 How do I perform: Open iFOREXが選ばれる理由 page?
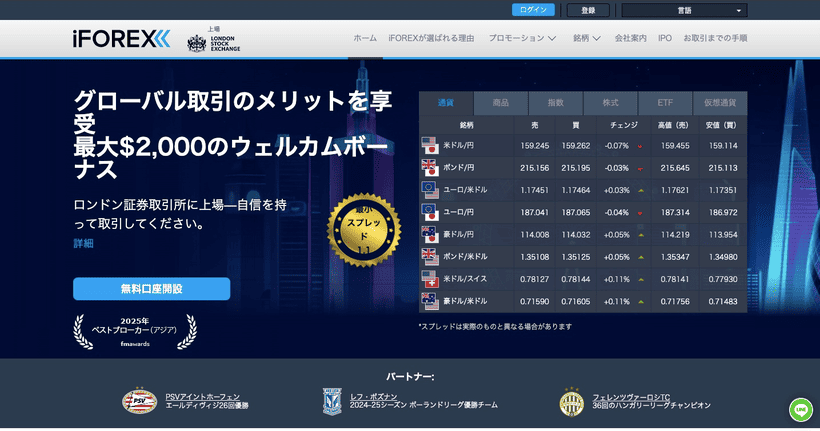431,38
